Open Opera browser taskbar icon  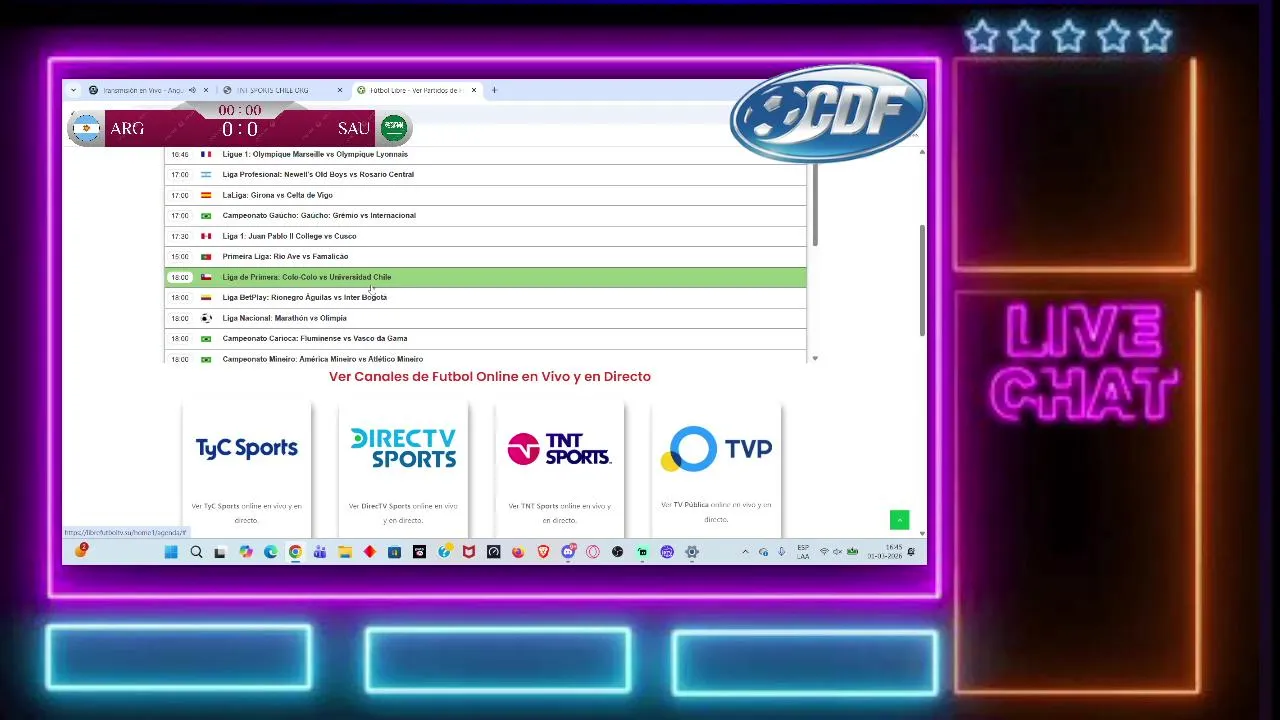[593, 552]
